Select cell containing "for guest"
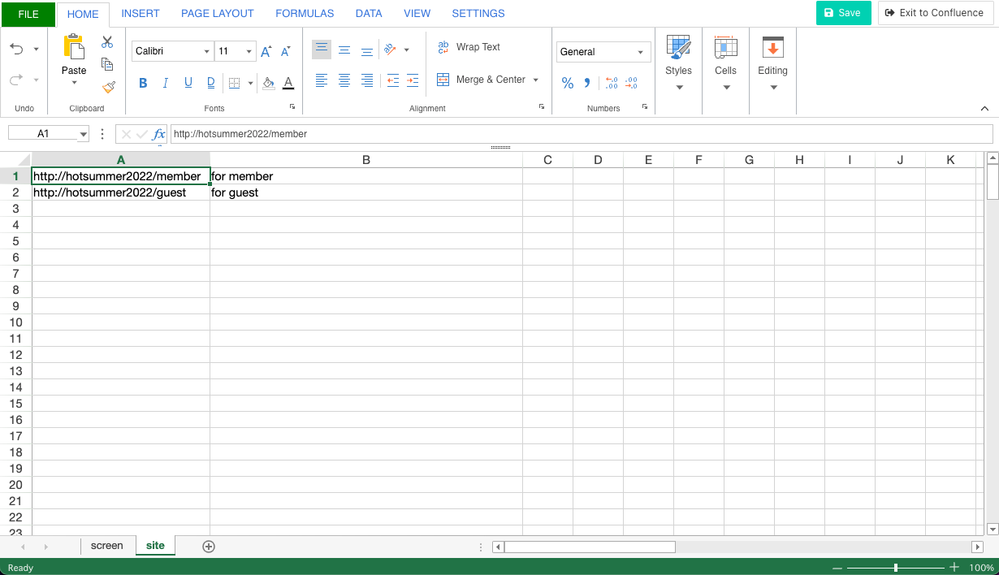Image resolution: width=999 pixels, height=575 pixels. 366,192
